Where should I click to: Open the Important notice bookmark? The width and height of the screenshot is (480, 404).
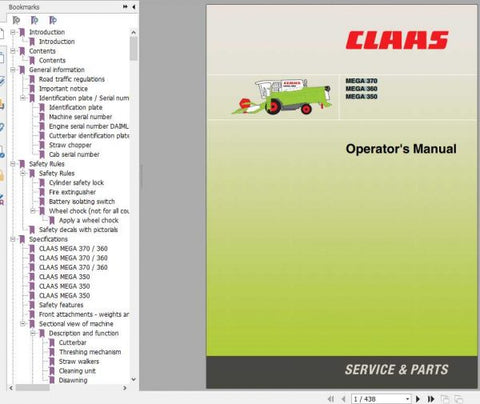(x=63, y=89)
